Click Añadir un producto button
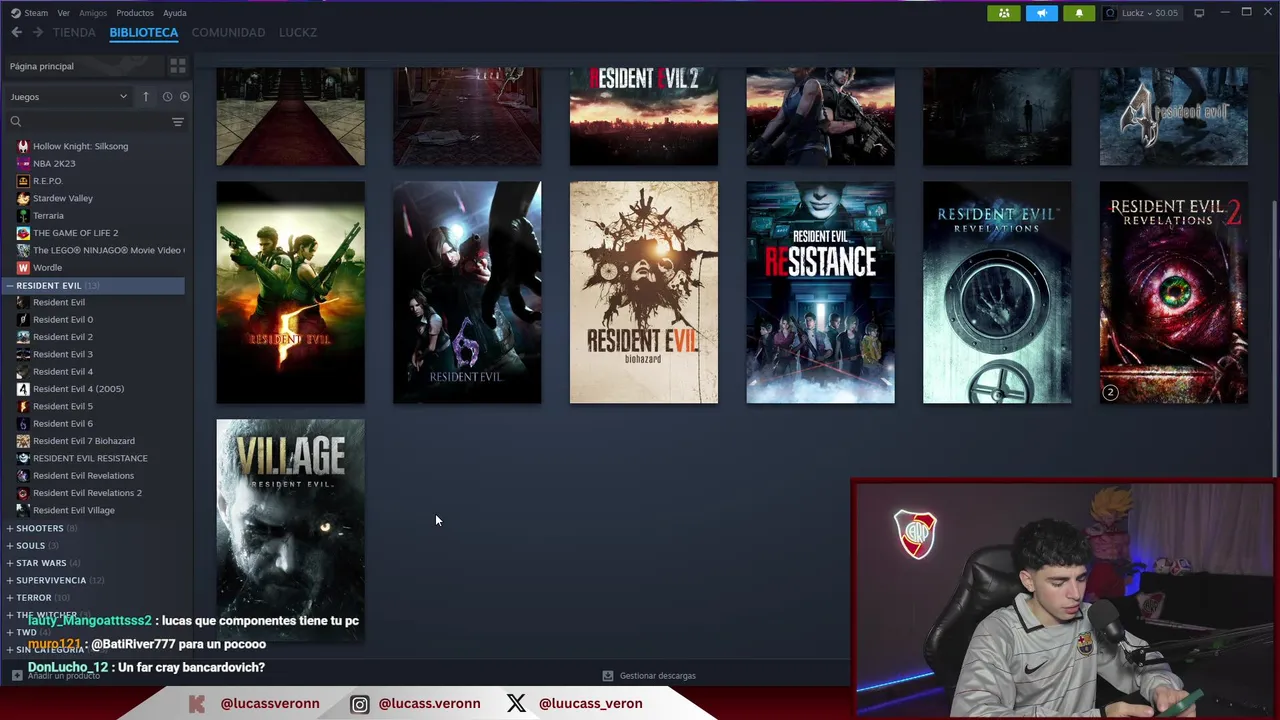Viewport: 1280px width, 720px height. 56,676
